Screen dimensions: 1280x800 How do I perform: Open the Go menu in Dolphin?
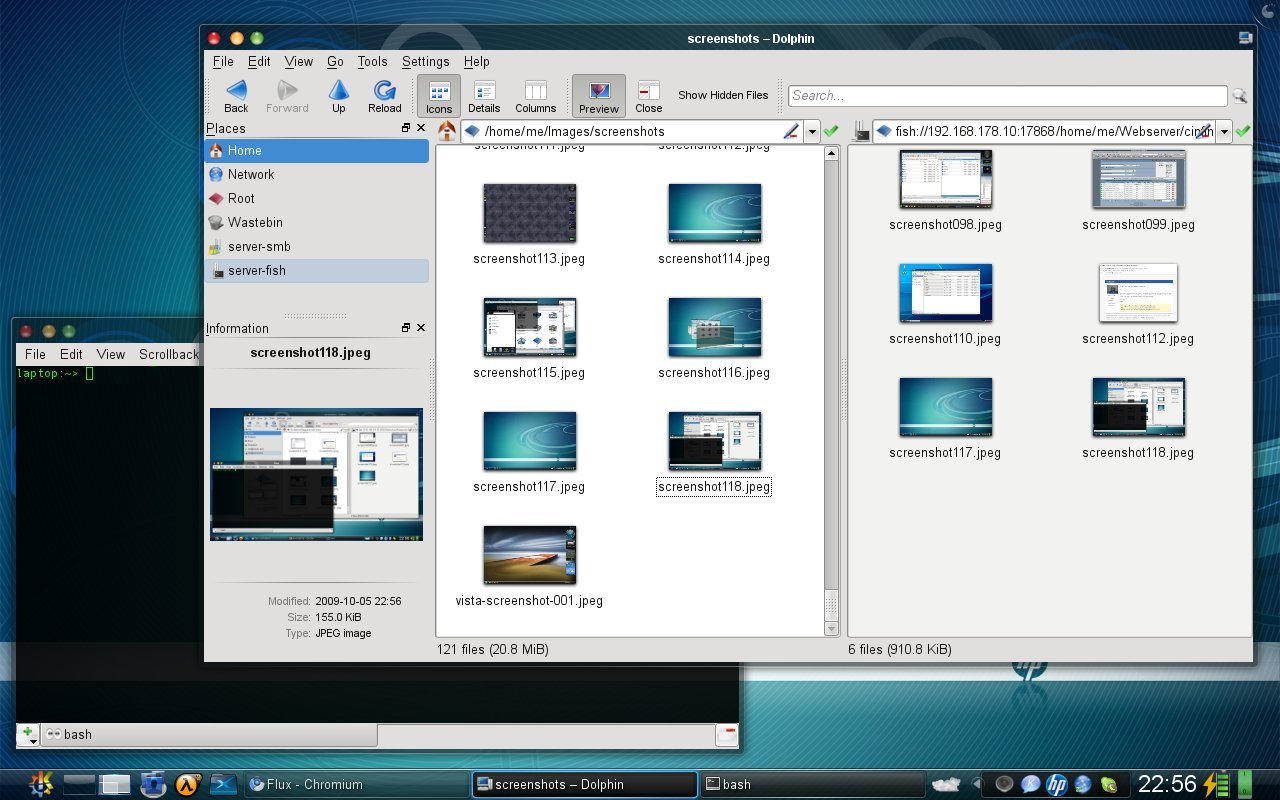[x=335, y=61]
